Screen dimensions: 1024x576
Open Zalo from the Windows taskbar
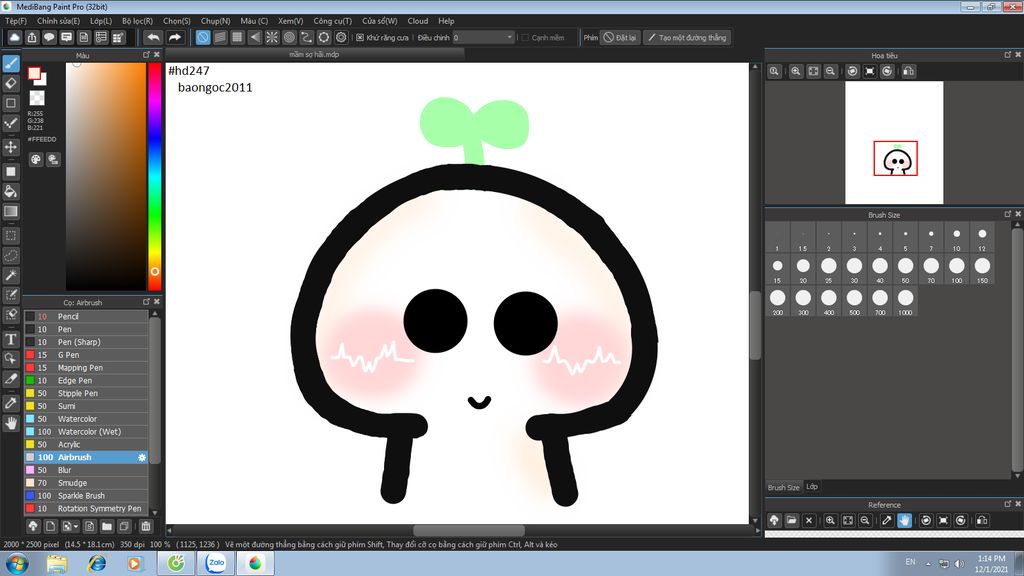click(216, 563)
